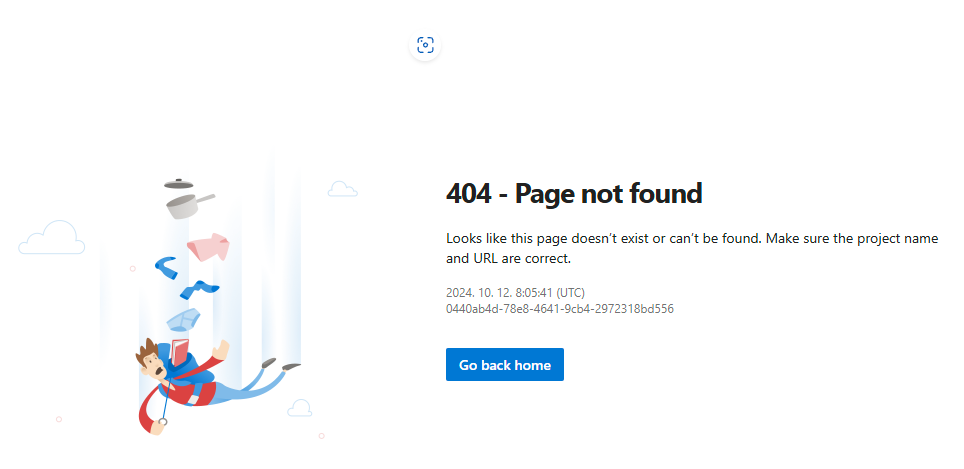The height and width of the screenshot is (469, 964).
Task: Click the visual search capture icon
Action: (425, 45)
